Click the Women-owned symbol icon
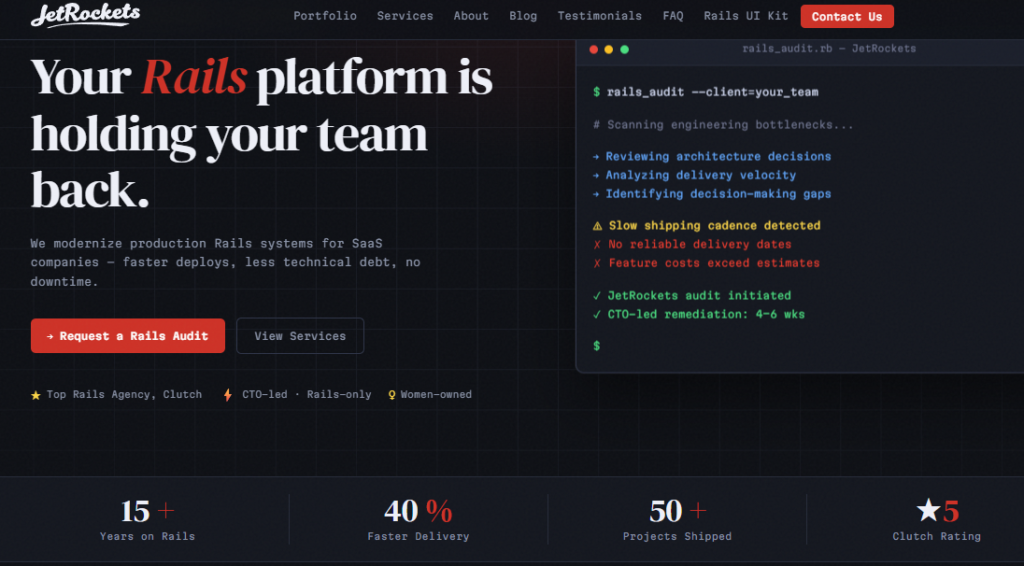 392,395
